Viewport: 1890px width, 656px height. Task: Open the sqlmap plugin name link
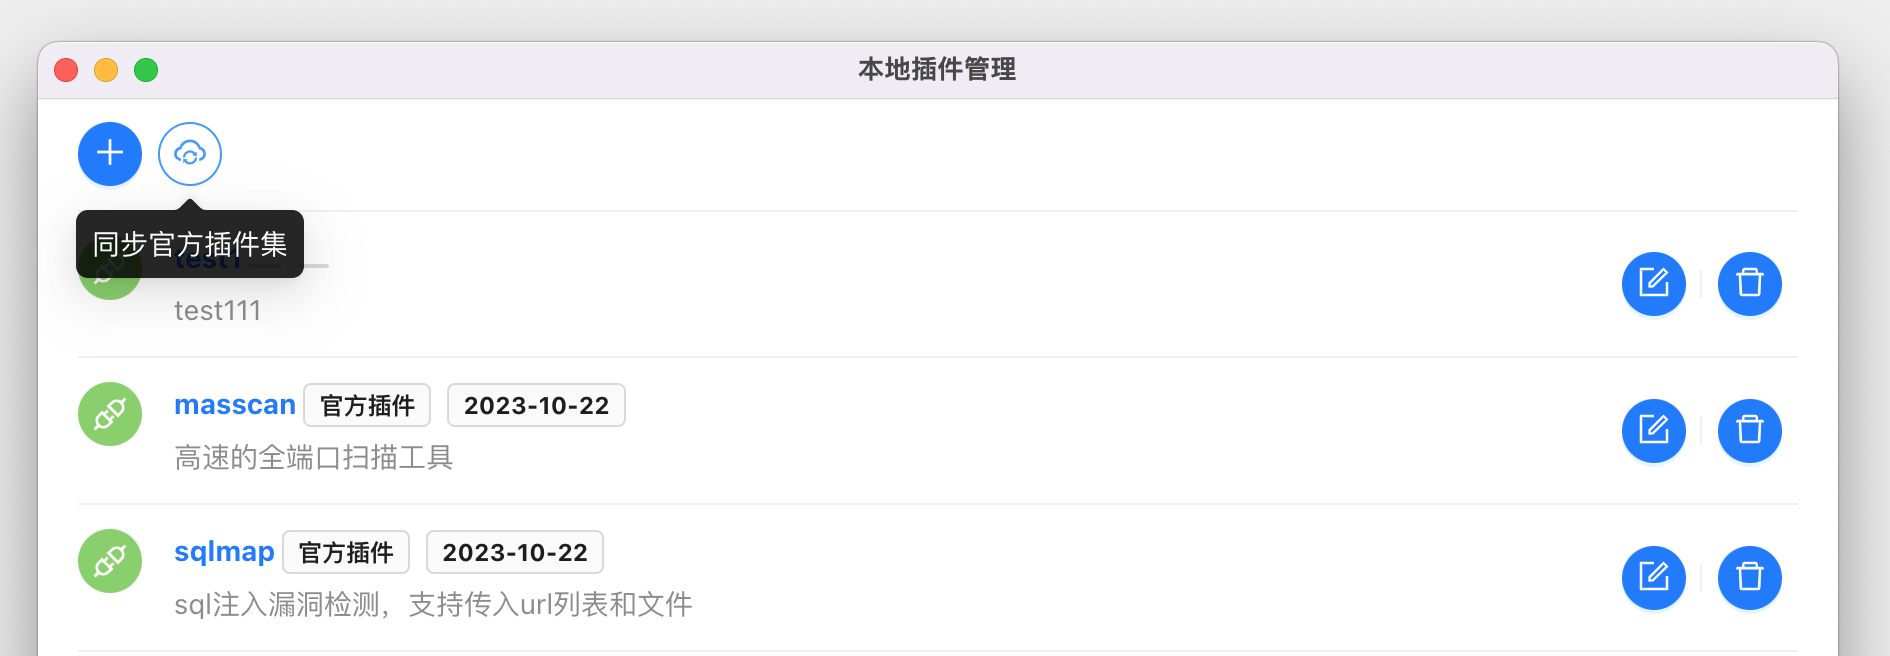tap(224, 552)
